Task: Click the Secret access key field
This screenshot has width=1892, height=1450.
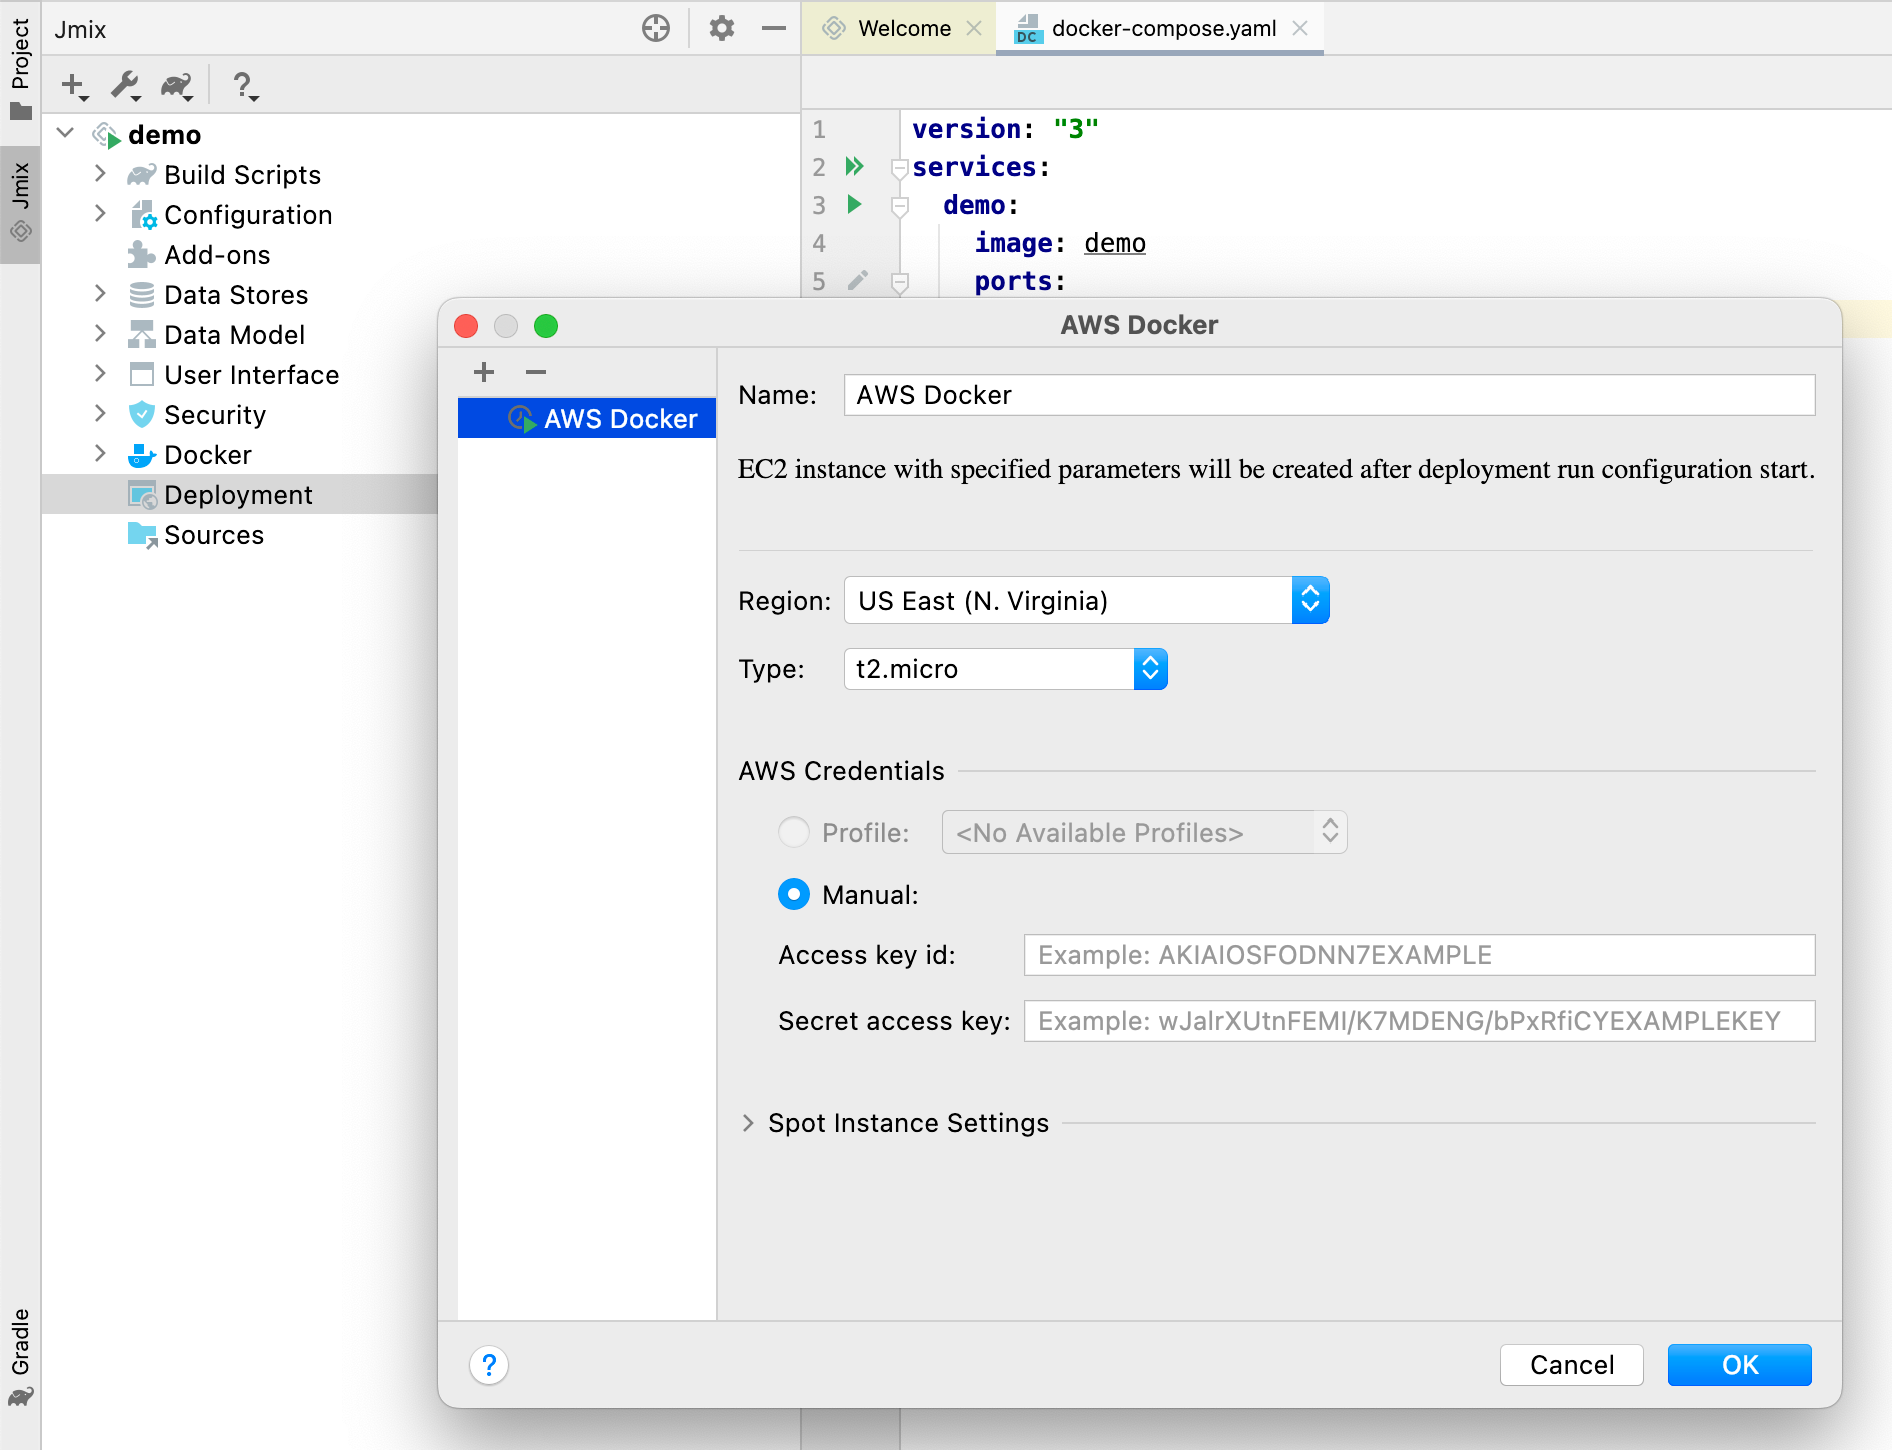Action: coord(1419,1021)
